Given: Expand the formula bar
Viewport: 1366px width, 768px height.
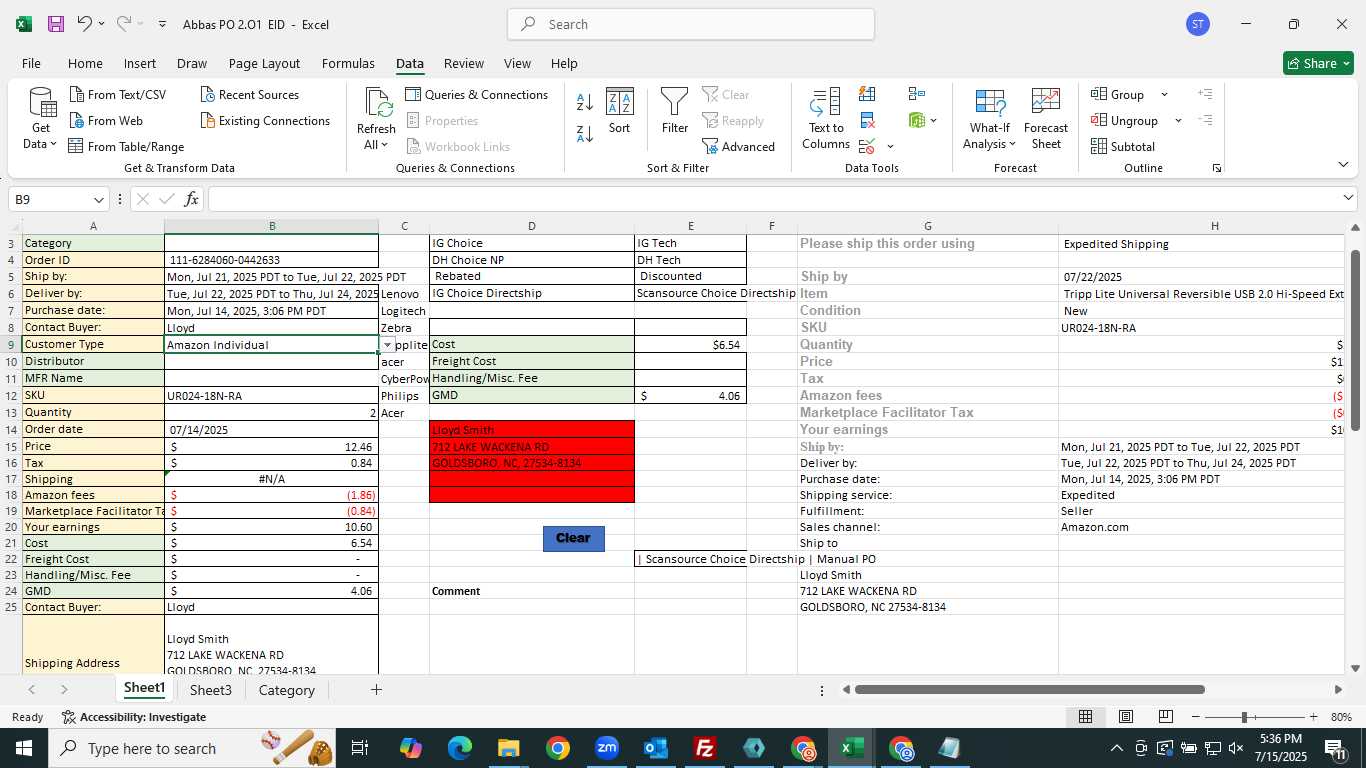Looking at the screenshot, I should [1348, 199].
